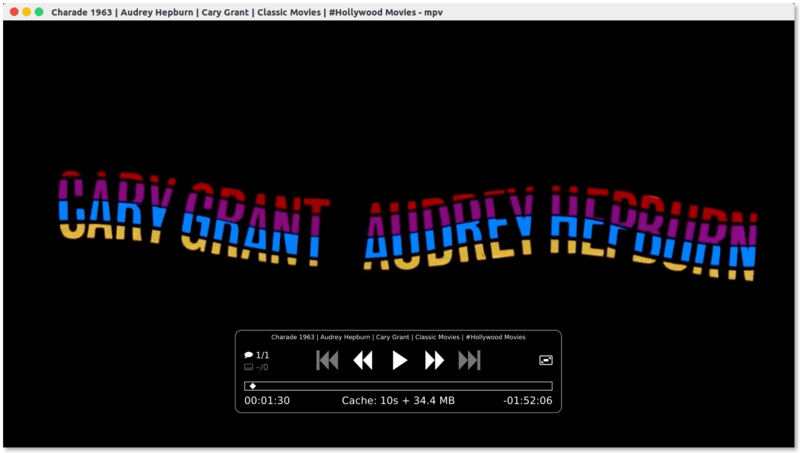800x453 pixels.
Task: Click the media title in the controller
Action: click(398, 337)
